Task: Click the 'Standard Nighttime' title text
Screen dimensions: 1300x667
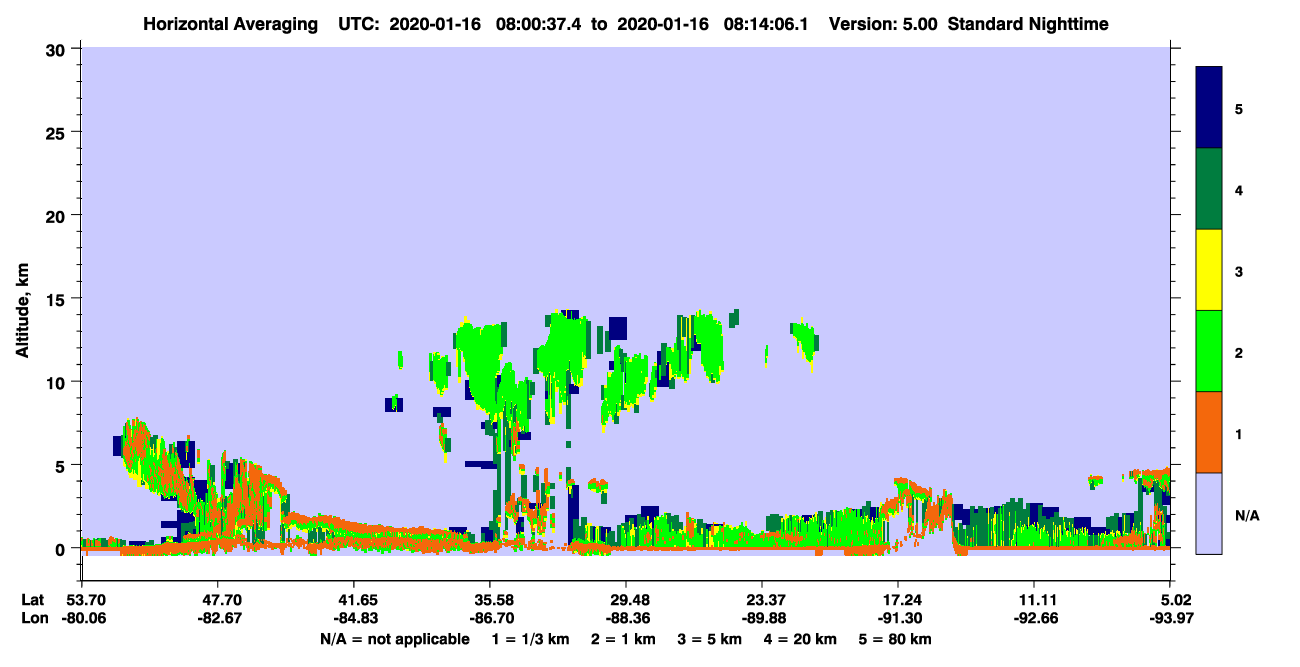Action: coord(1028,24)
